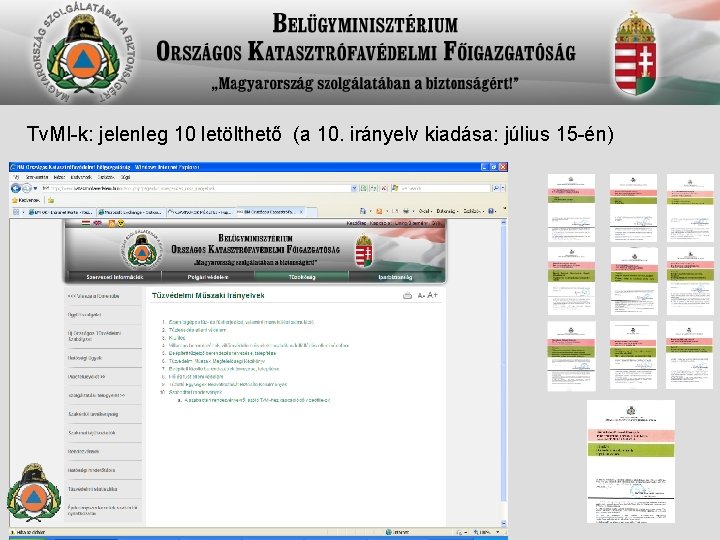Screen dimensions: 720x540
Task: Open the Oldal dropdown in command bar
Action: [424, 211]
